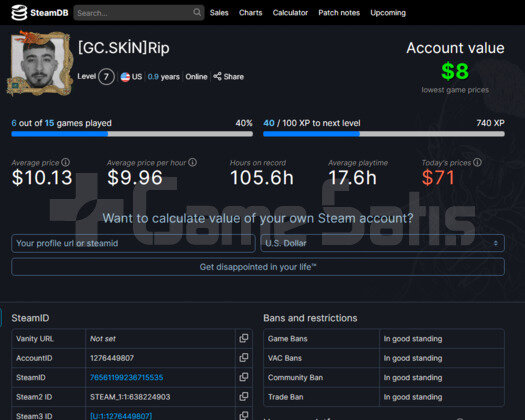Click the 105.6h hours on record
Screen dimensions: 525x420
point(262,178)
